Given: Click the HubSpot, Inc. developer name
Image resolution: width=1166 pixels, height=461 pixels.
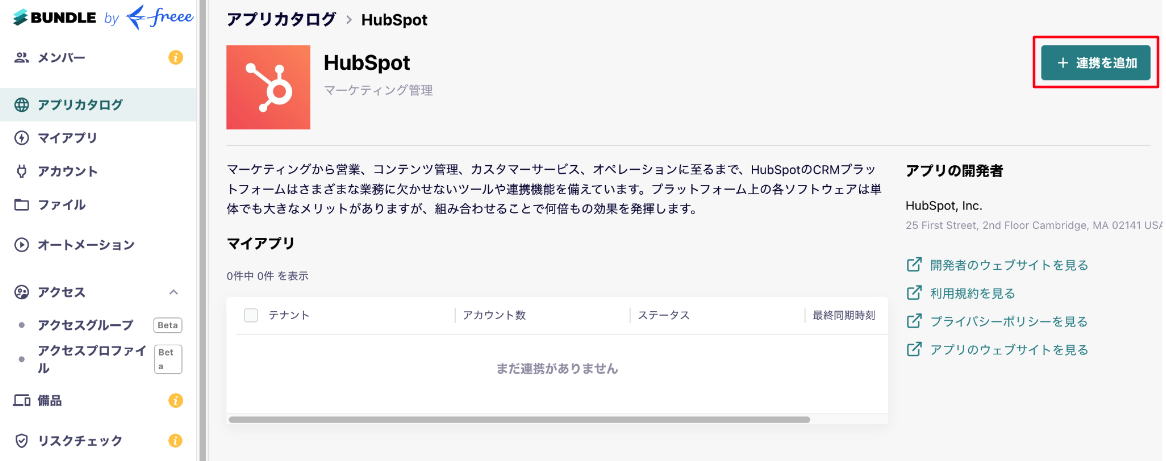Looking at the screenshot, I should pyautogui.click(x=944, y=205).
